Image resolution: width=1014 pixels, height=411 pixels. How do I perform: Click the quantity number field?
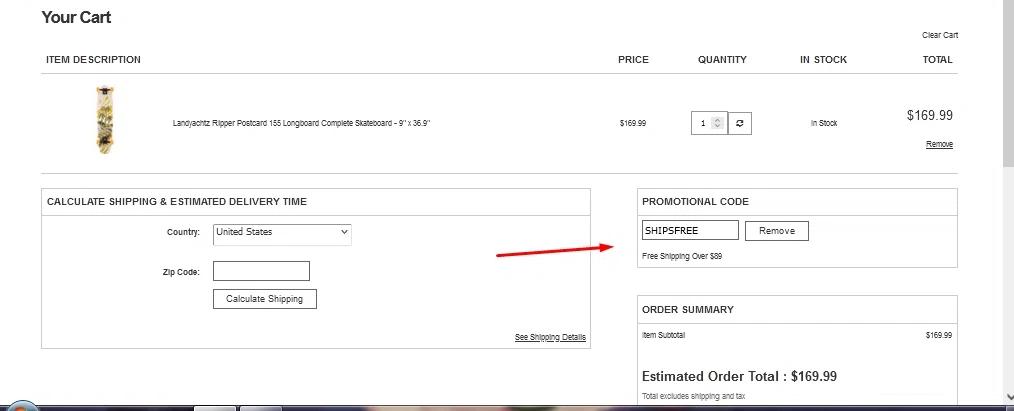[703, 123]
